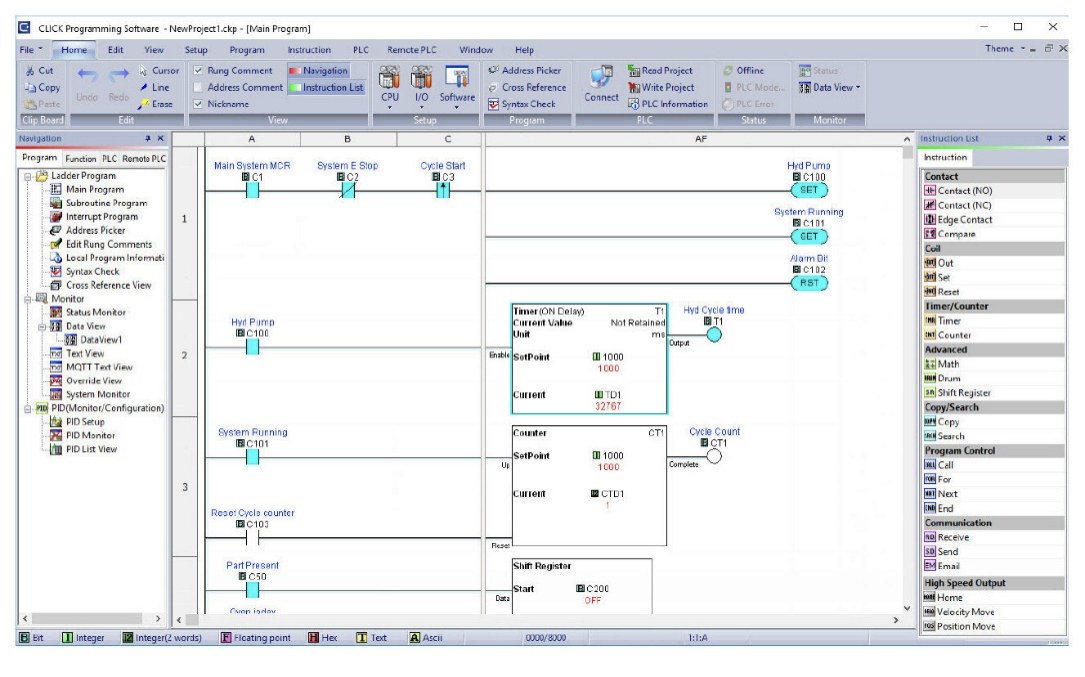The image size is (1085, 677).
Task: Toggle the Address Comment checkbox
Action: coord(197,87)
